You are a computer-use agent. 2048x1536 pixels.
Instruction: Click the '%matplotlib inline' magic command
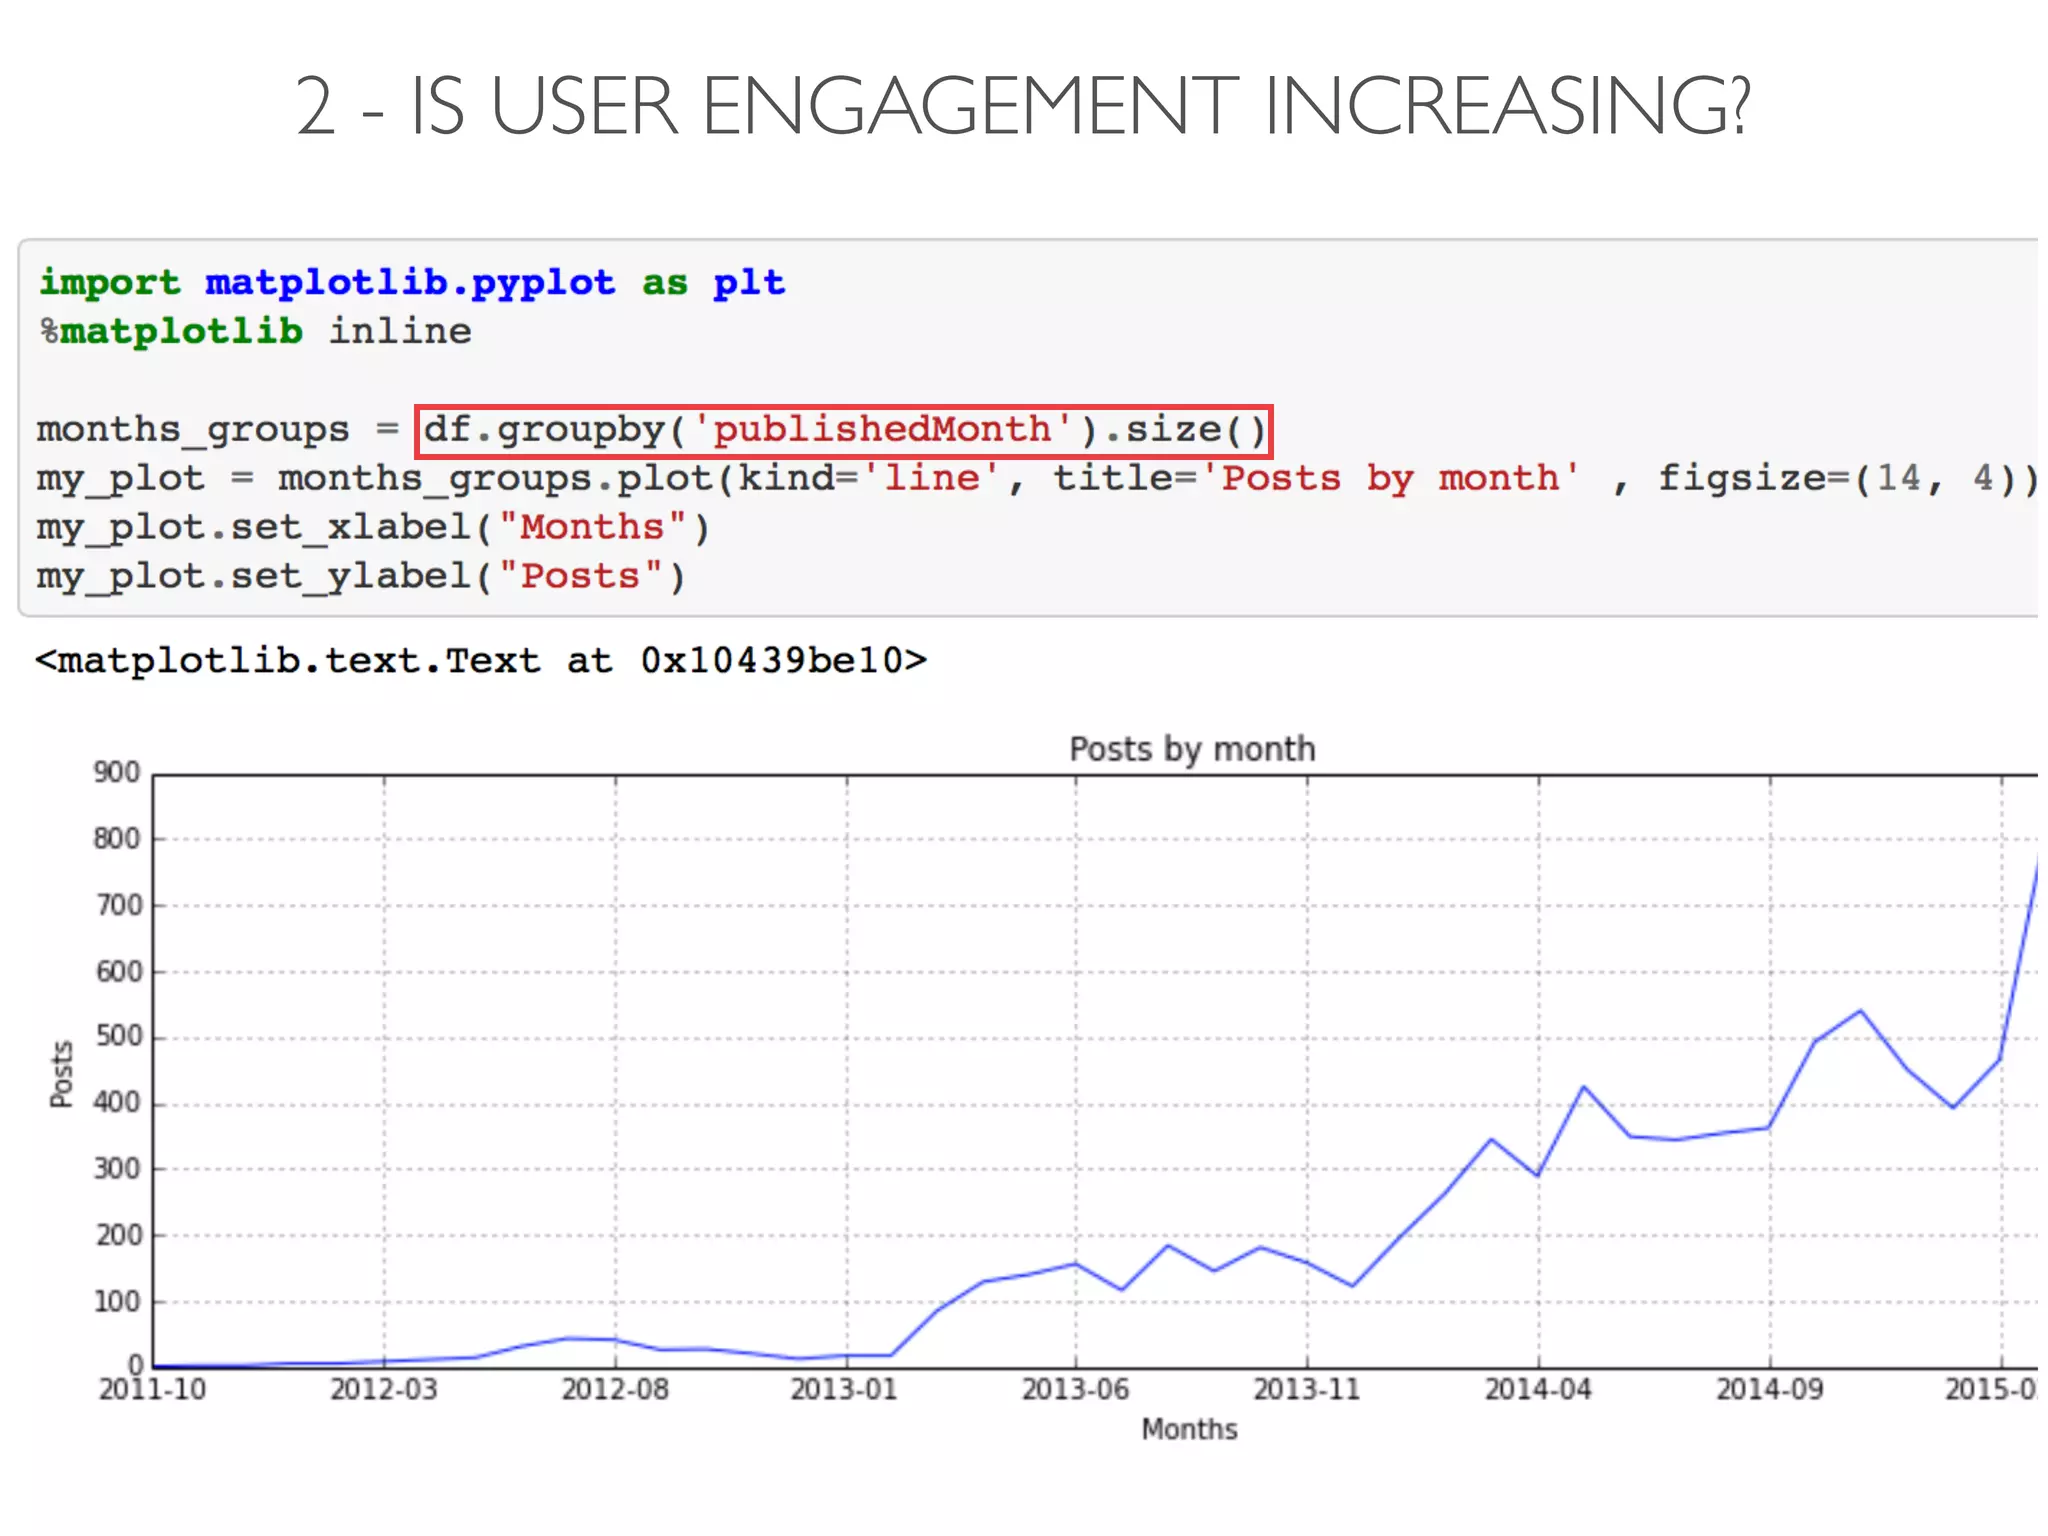pos(255,332)
